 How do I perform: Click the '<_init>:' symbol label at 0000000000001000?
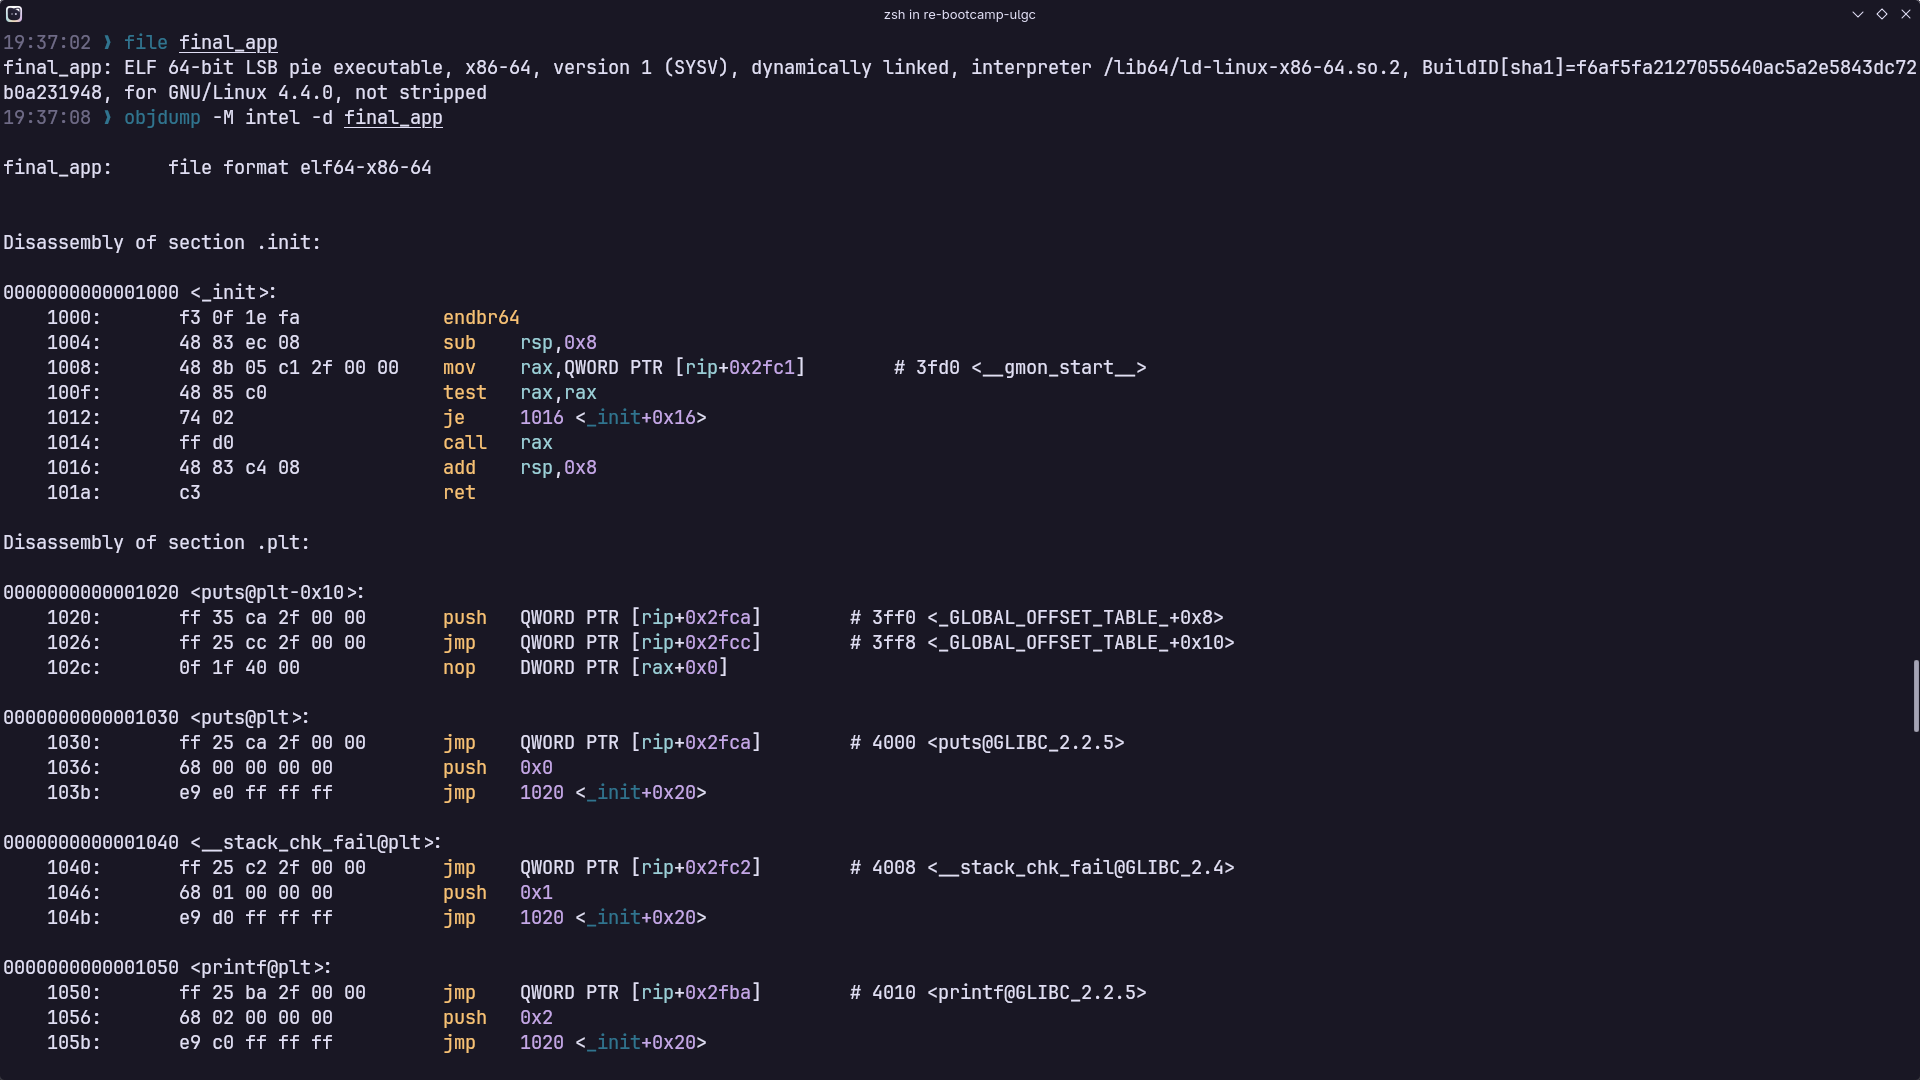(233, 293)
